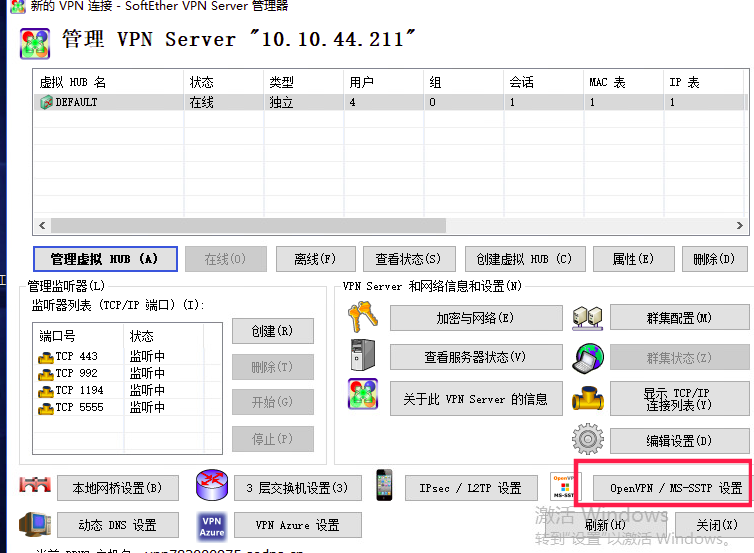Select TCP 1194 listener row
754x553 pixels.
127,390
